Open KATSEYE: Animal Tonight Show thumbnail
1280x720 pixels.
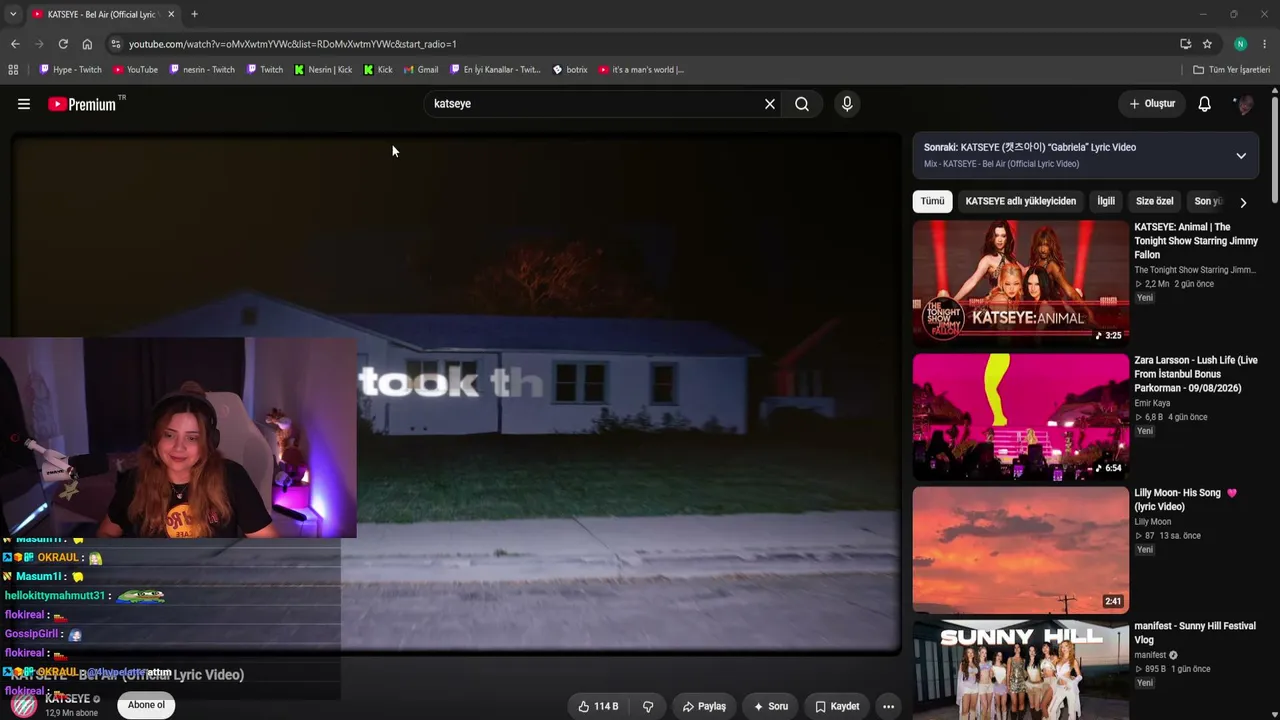(1021, 283)
